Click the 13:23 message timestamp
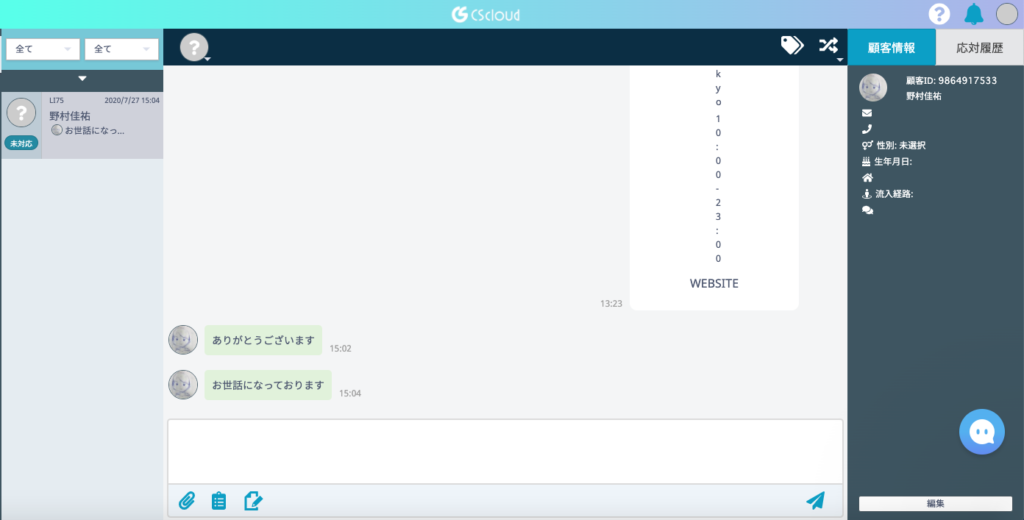The height and width of the screenshot is (520, 1024). pos(611,304)
